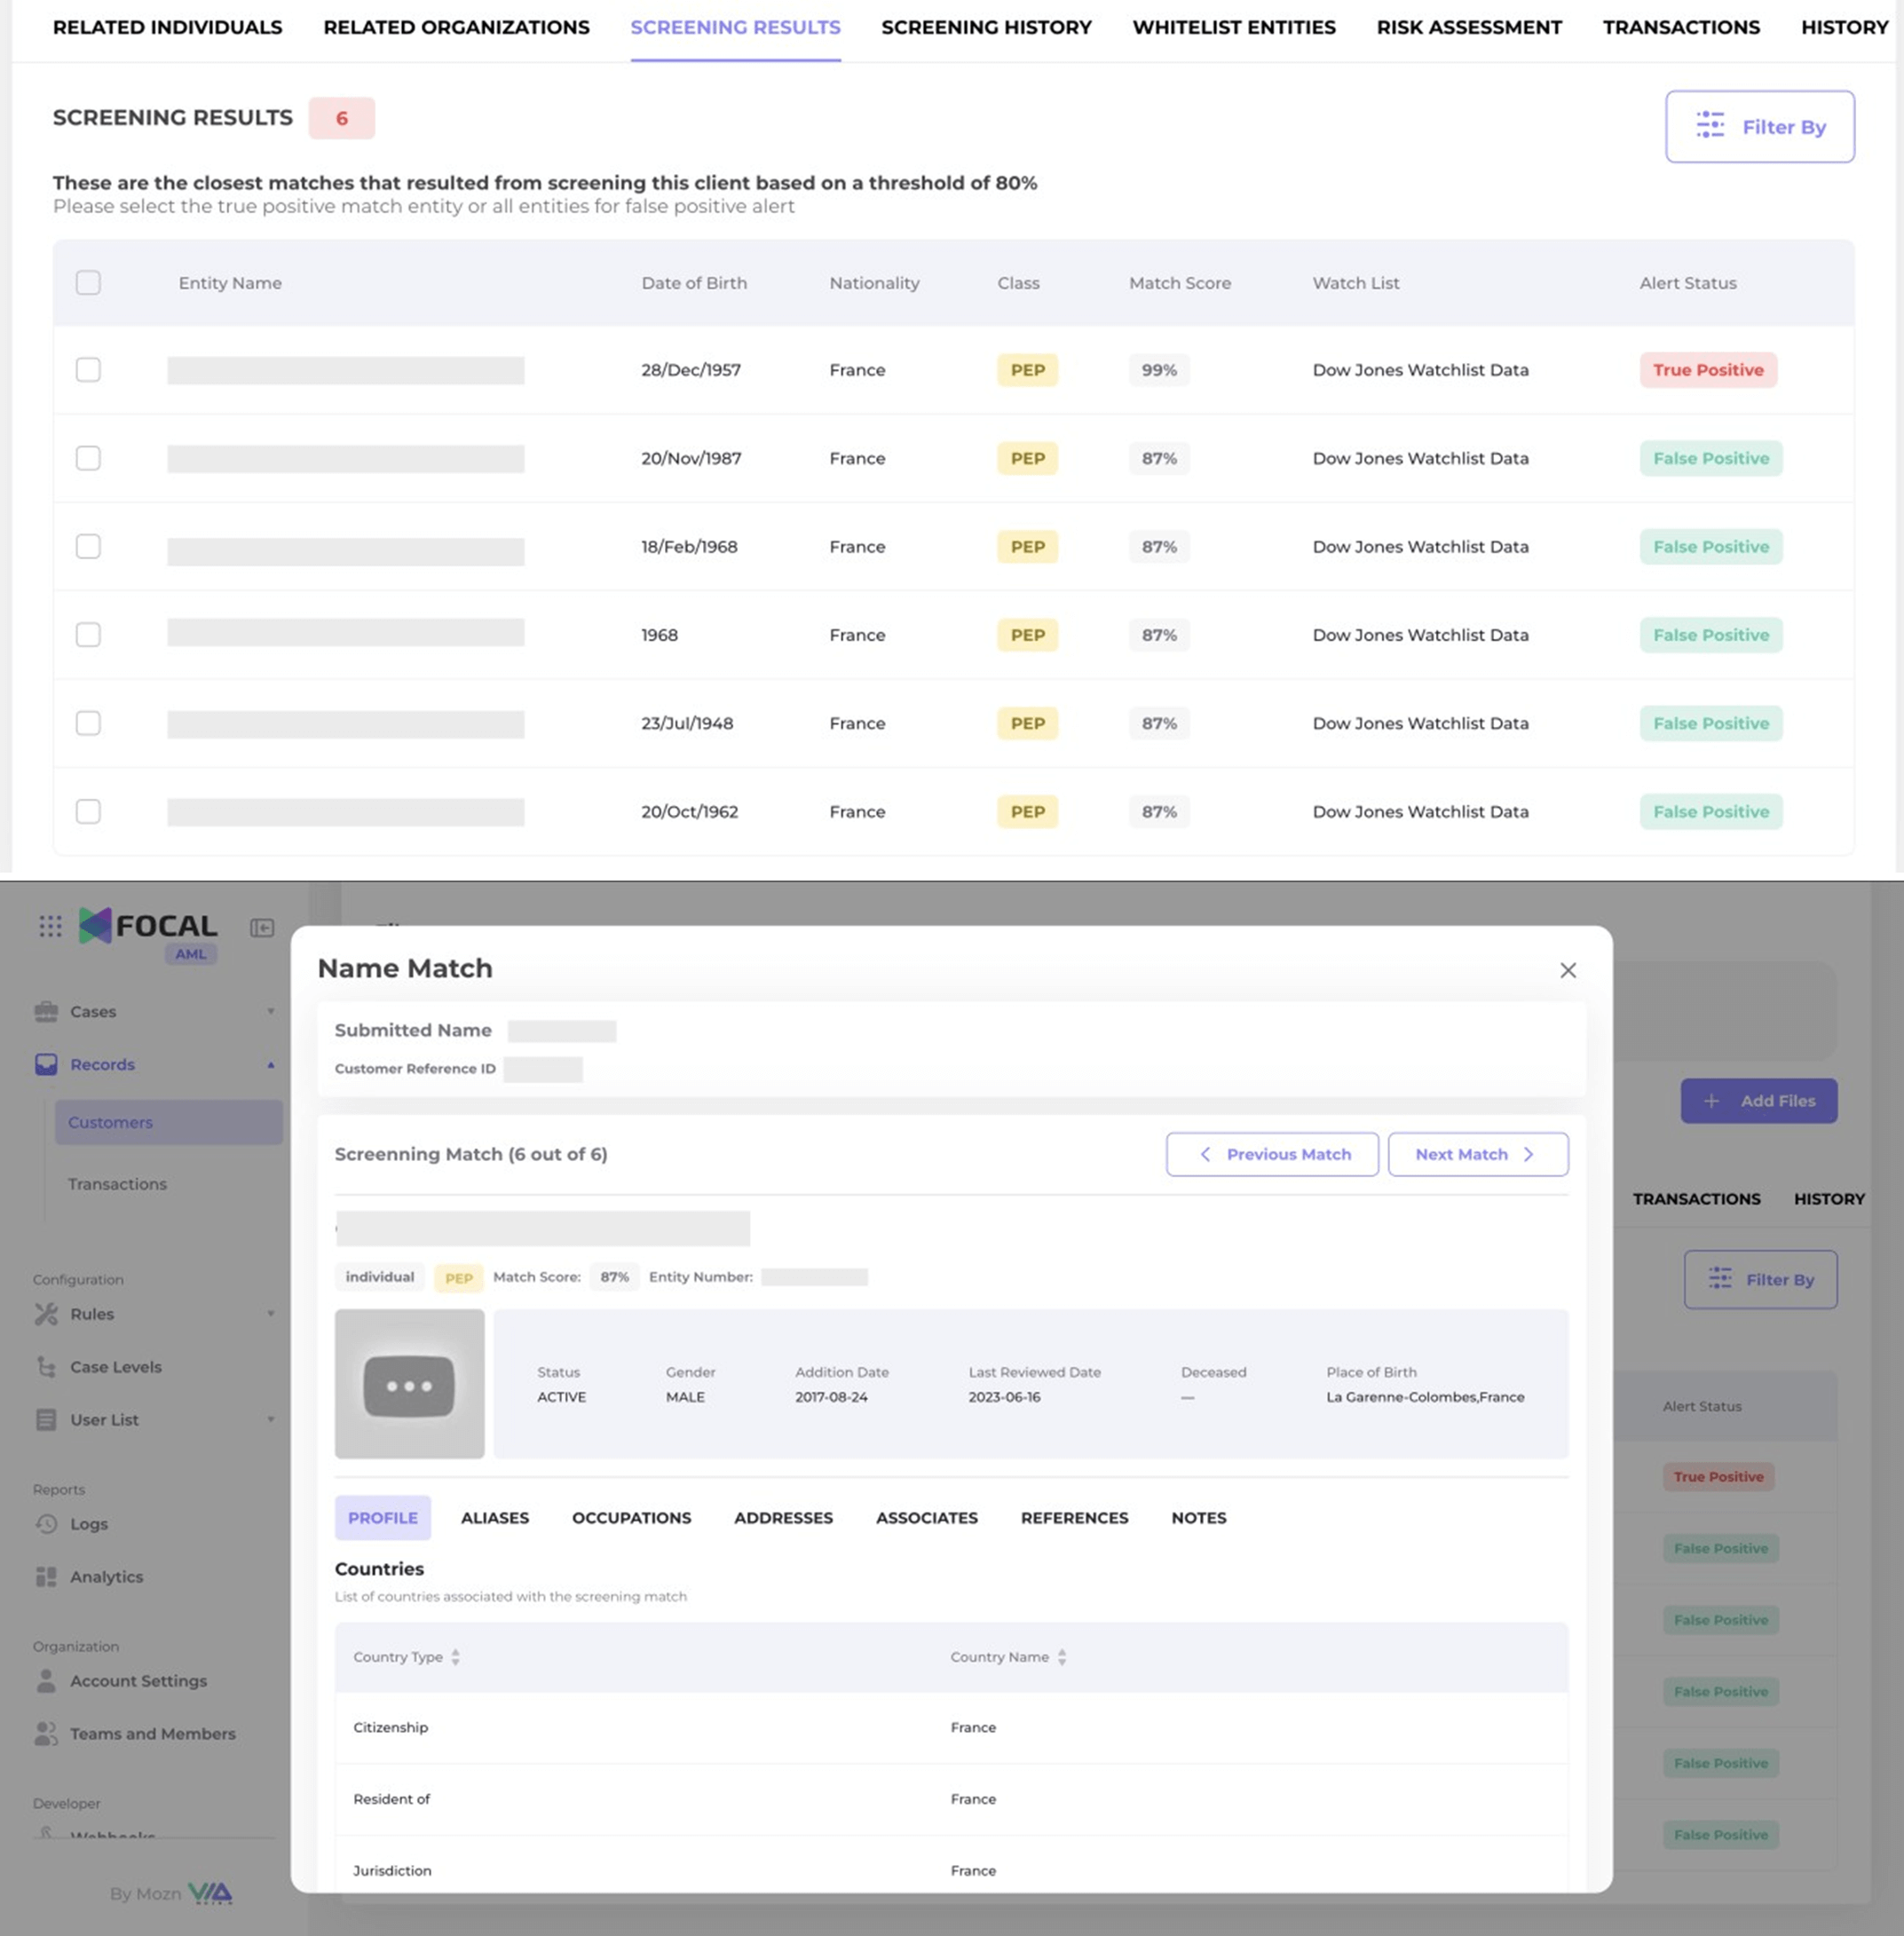Check the row with 28/Dec/1957 birth date
Screen dimensions: 1904x1936
[x=88, y=370]
